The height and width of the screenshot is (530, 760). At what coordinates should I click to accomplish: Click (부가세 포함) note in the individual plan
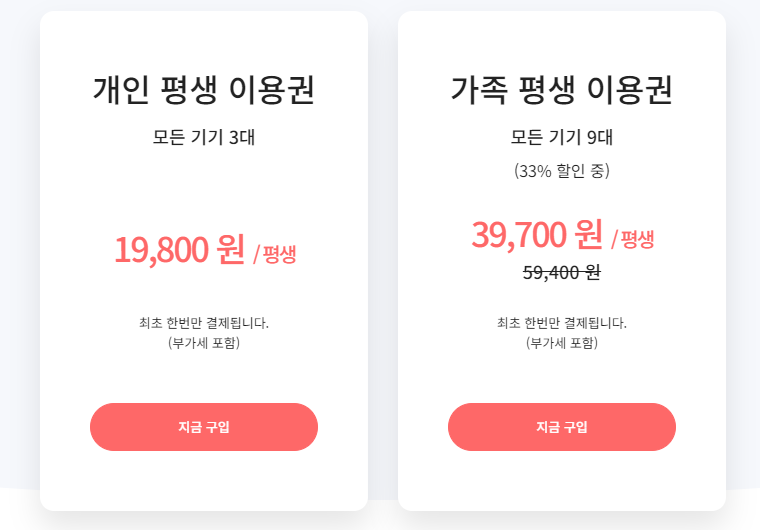(204, 343)
